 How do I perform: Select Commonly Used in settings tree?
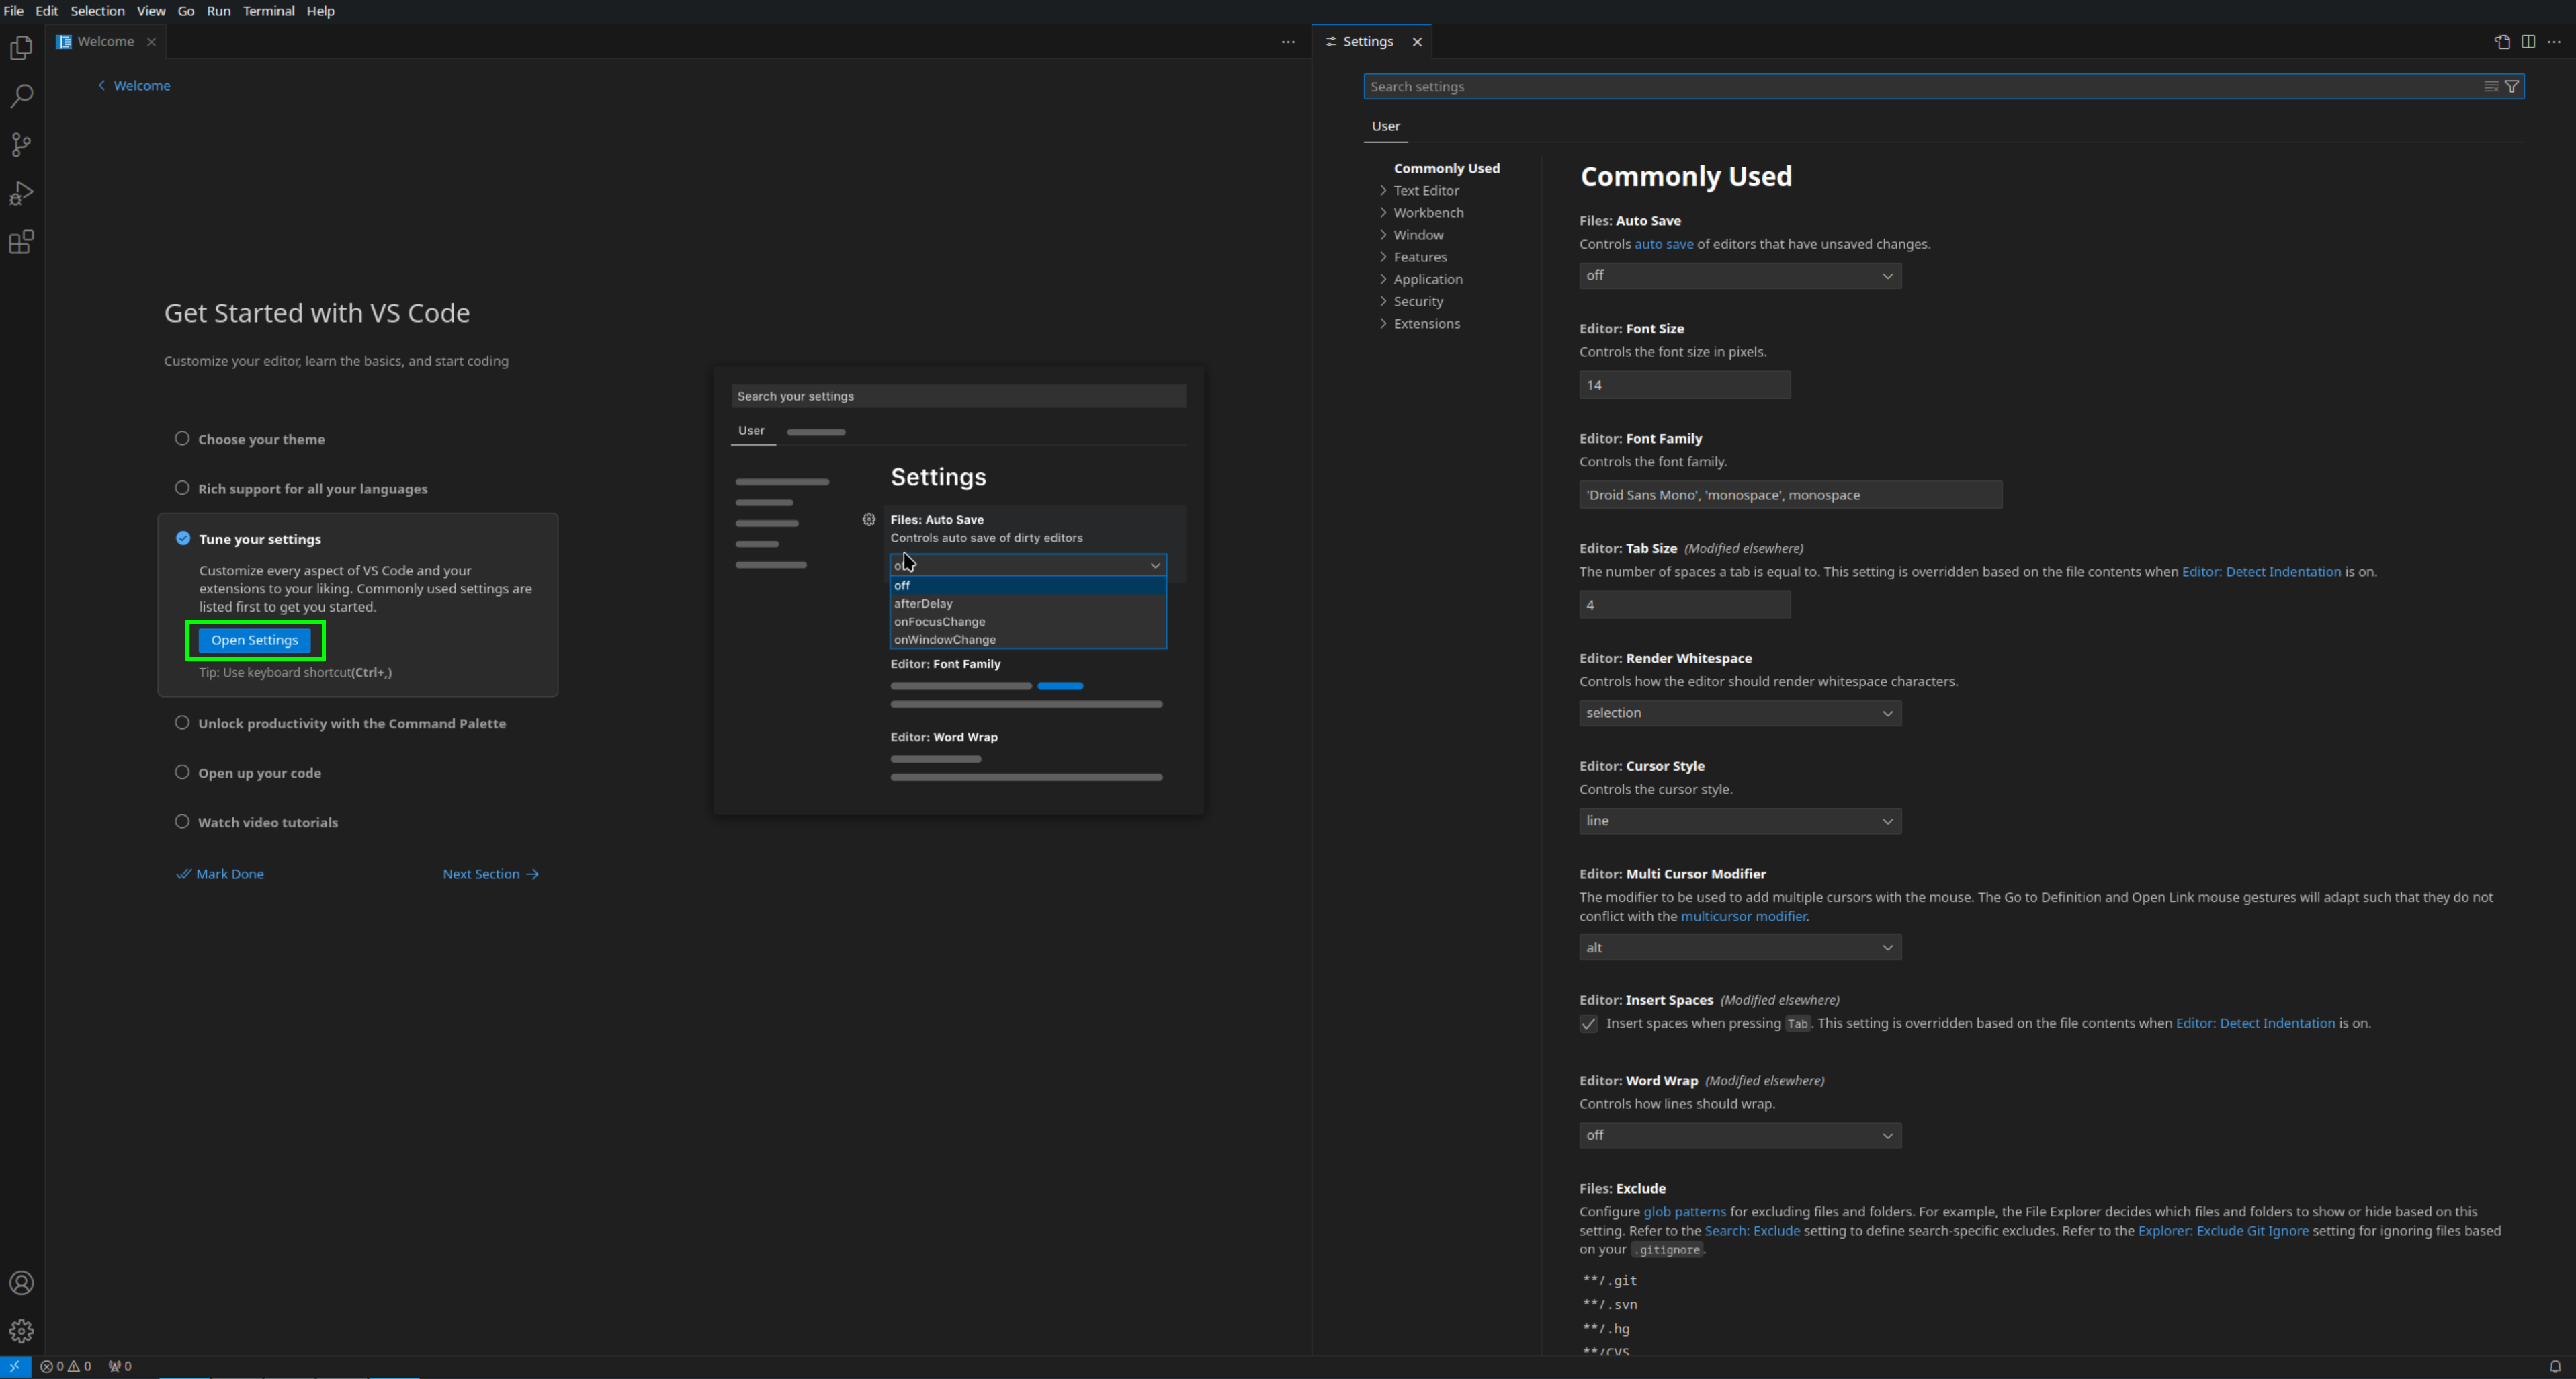pyautogui.click(x=1446, y=168)
